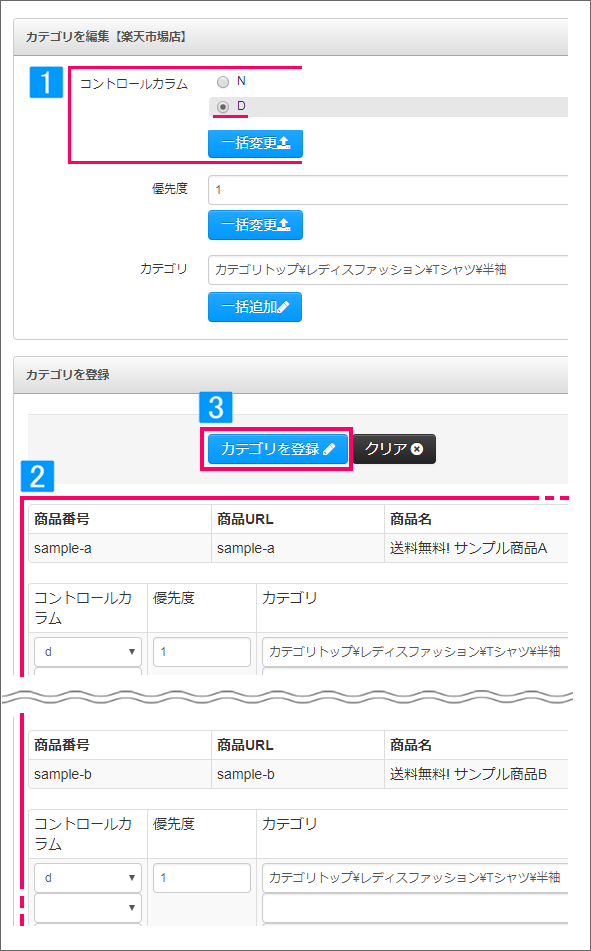The height and width of the screenshot is (951, 591).
Task: Open sample-b control column dropdown showing d
Action: [88, 878]
